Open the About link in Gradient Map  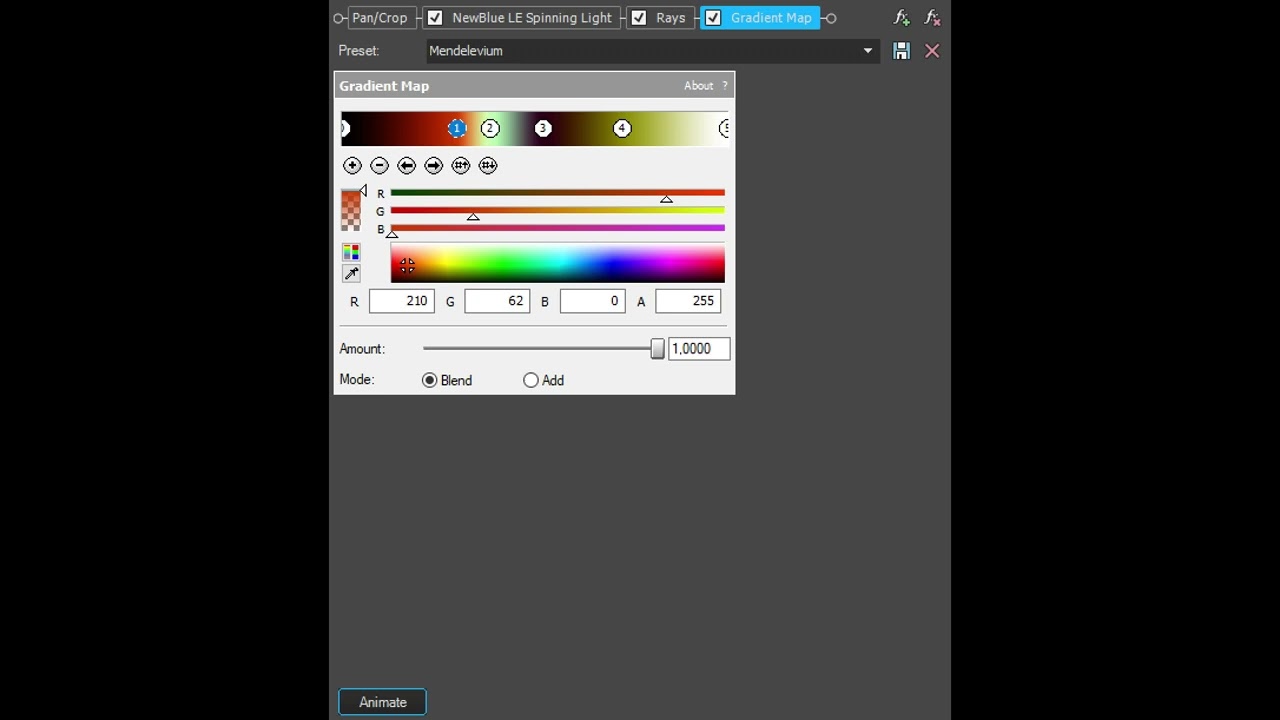point(698,86)
